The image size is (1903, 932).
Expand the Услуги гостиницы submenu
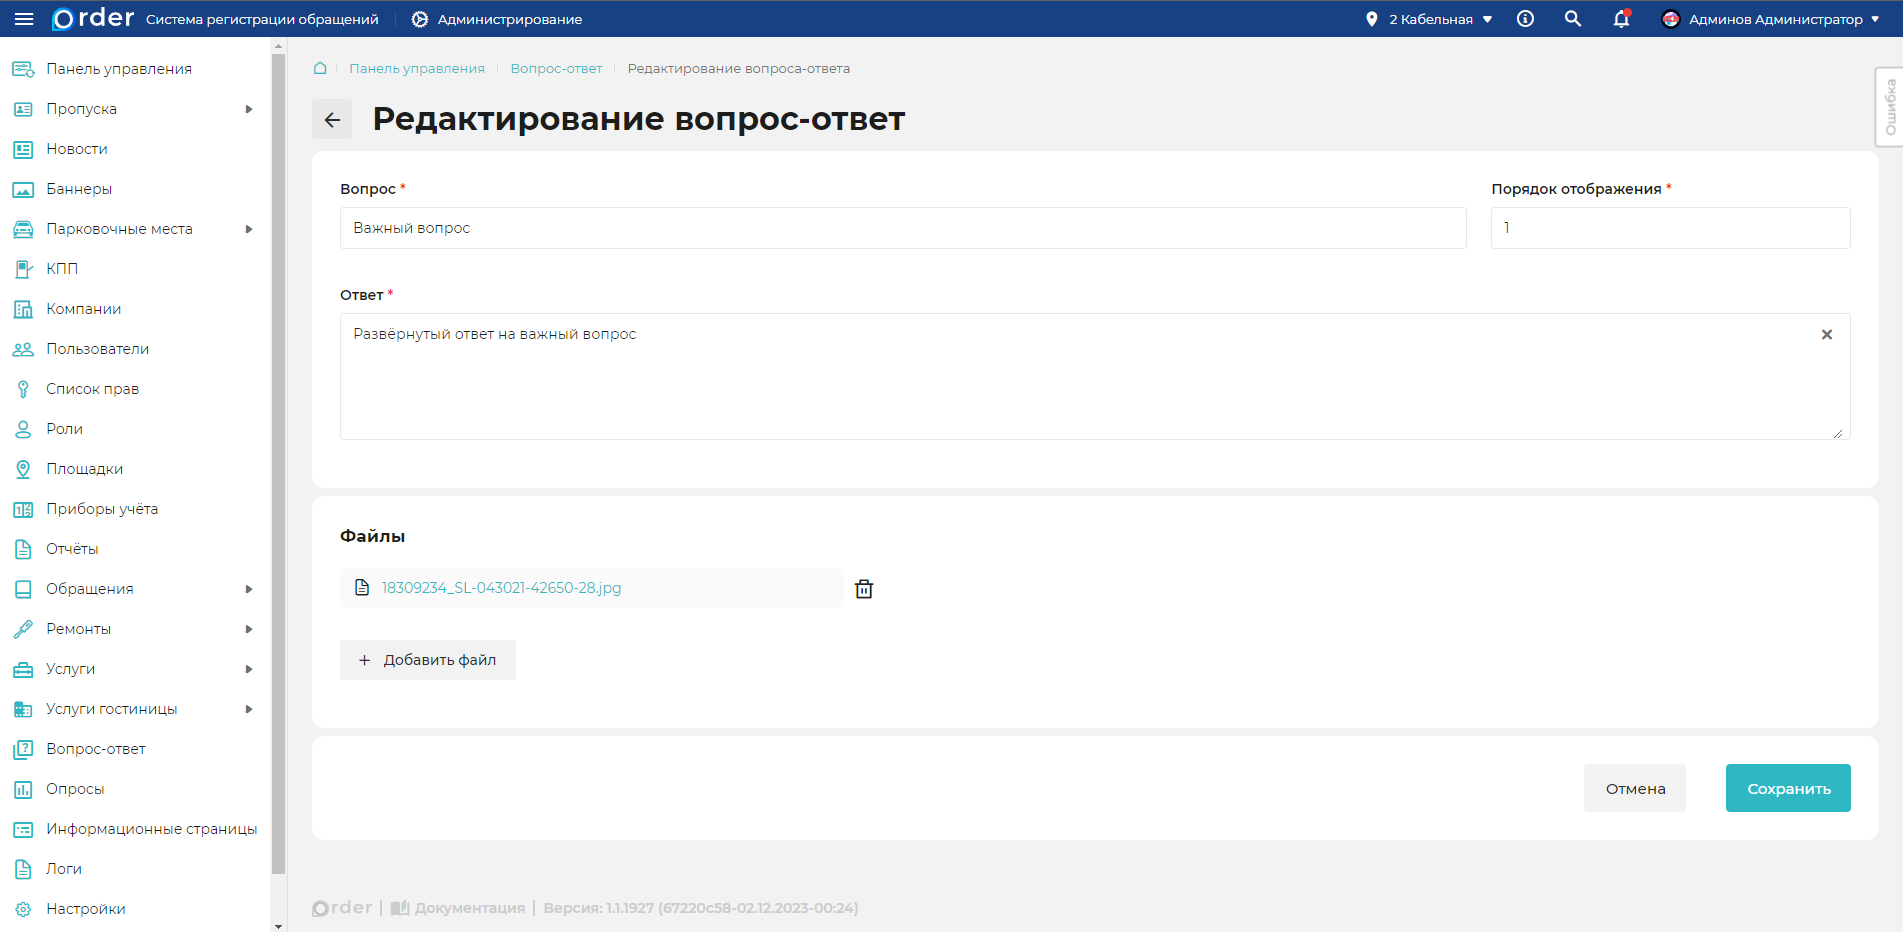[249, 709]
